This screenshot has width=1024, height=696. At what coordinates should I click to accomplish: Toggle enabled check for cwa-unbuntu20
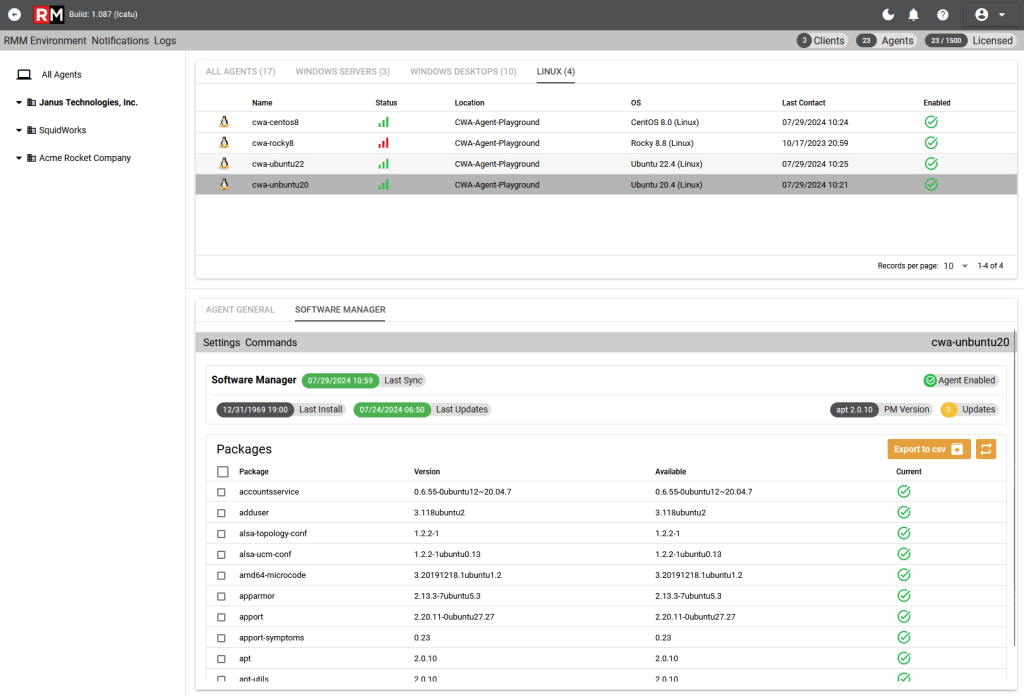(931, 185)
